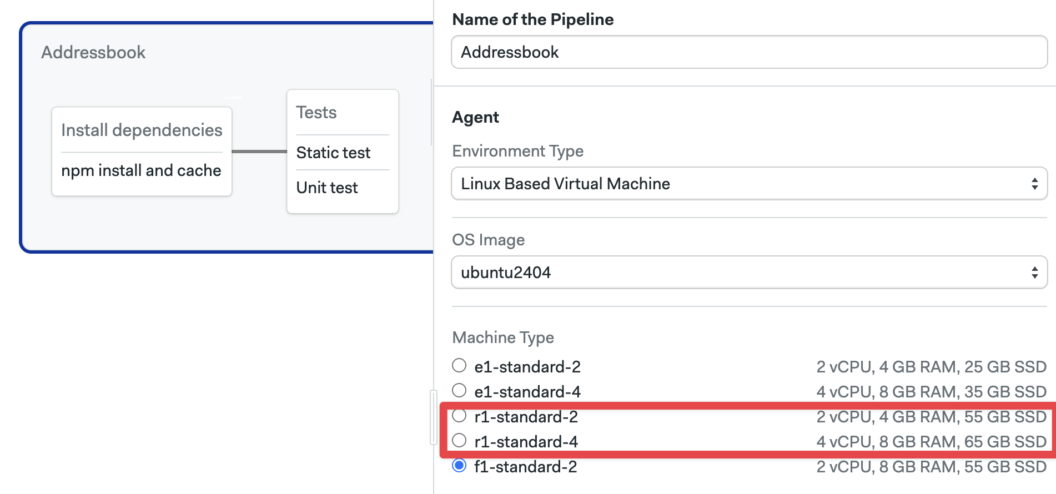This screenshot has width=1056, height=494.
Task: Click the selected f1-standard-2 radio button
Action: click(459, 466)
